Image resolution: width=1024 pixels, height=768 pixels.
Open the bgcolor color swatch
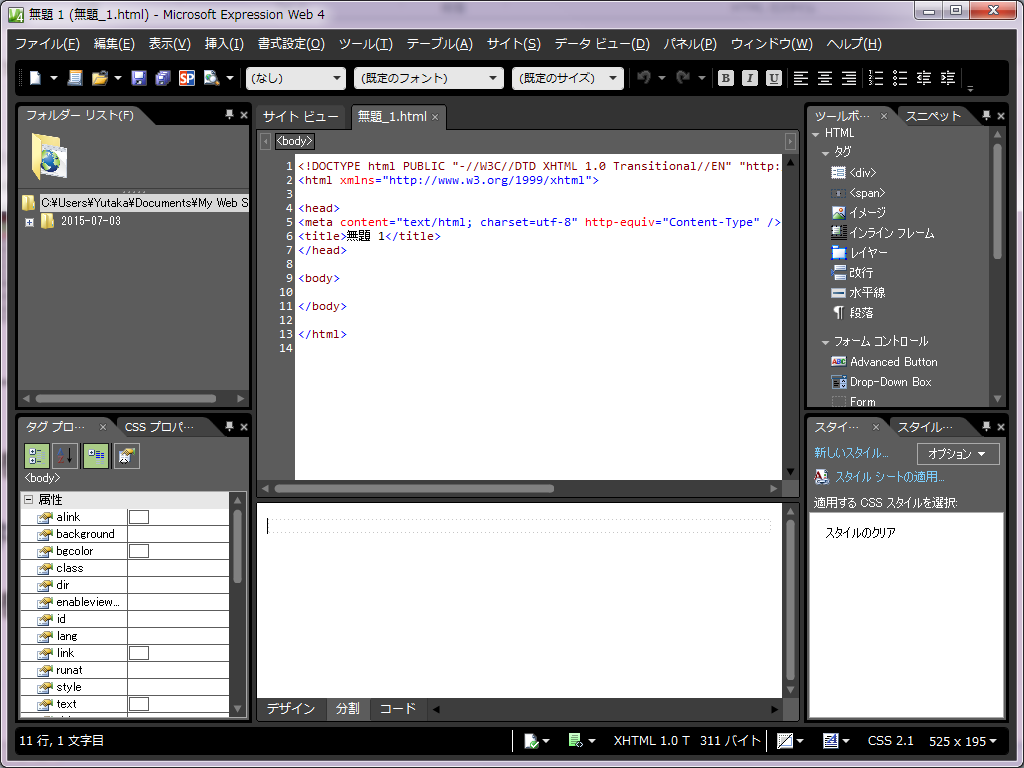138,551
